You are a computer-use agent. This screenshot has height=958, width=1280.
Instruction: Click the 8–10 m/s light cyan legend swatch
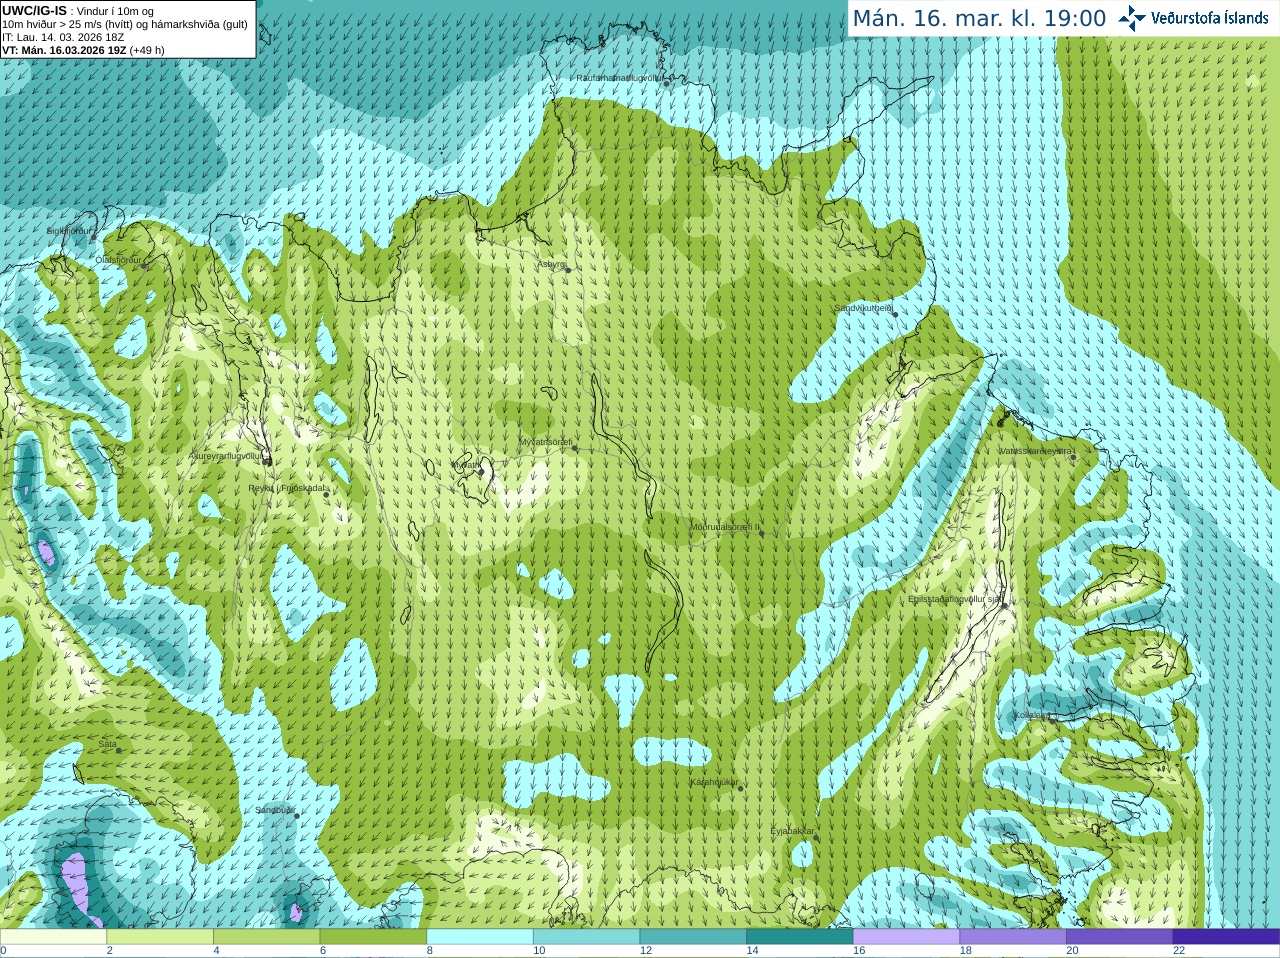tap(480, 937)
